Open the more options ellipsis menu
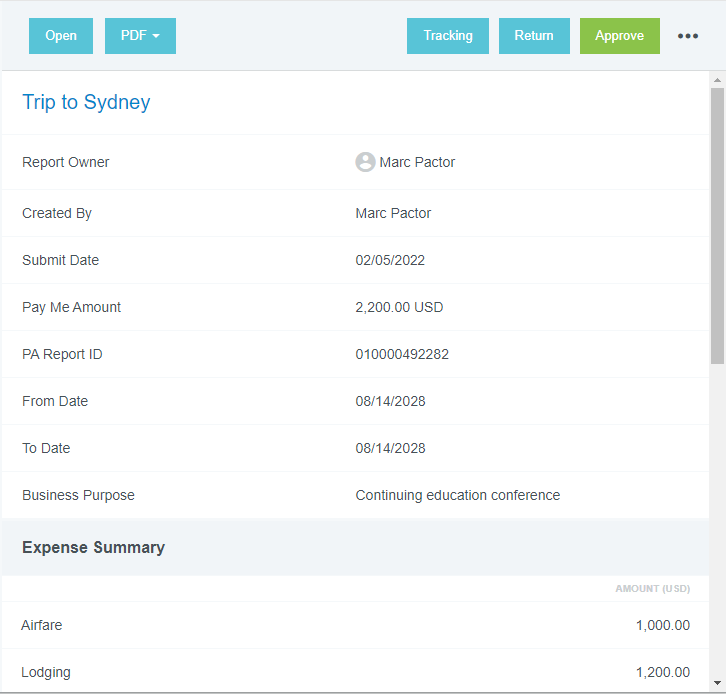 (x=688, y=36)
